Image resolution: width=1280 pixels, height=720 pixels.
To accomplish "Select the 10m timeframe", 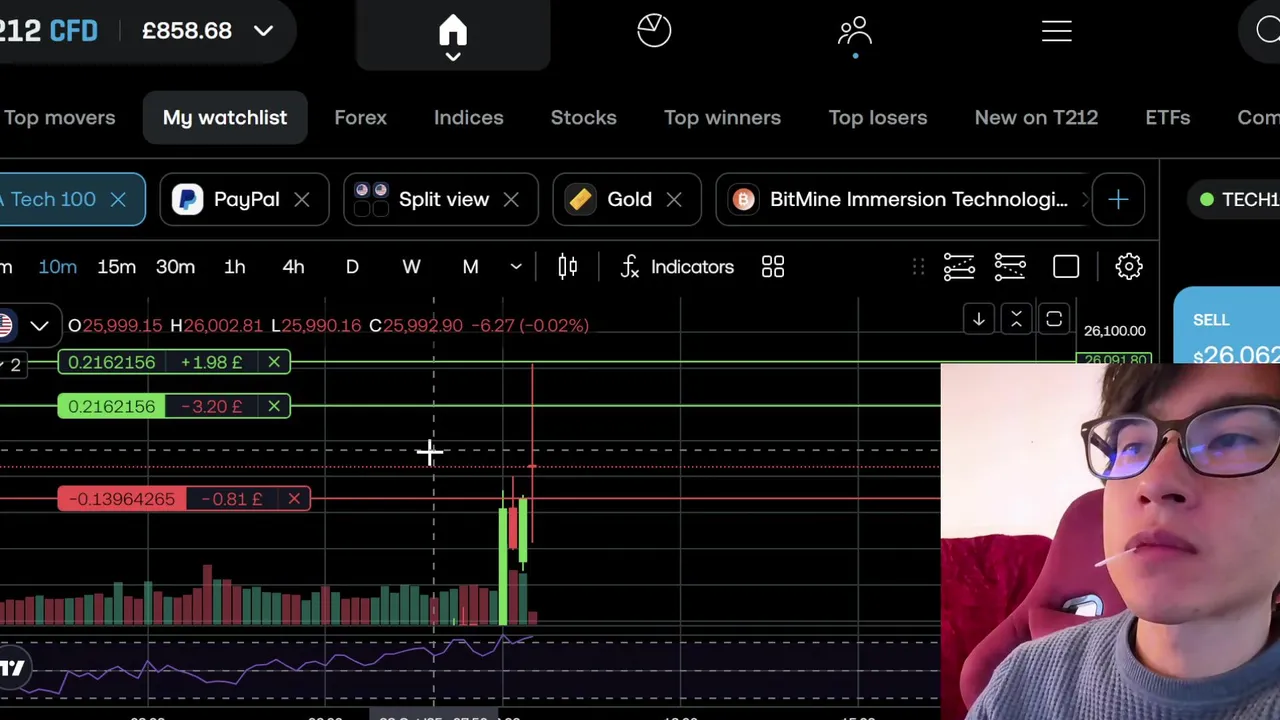I will point(57,267).
